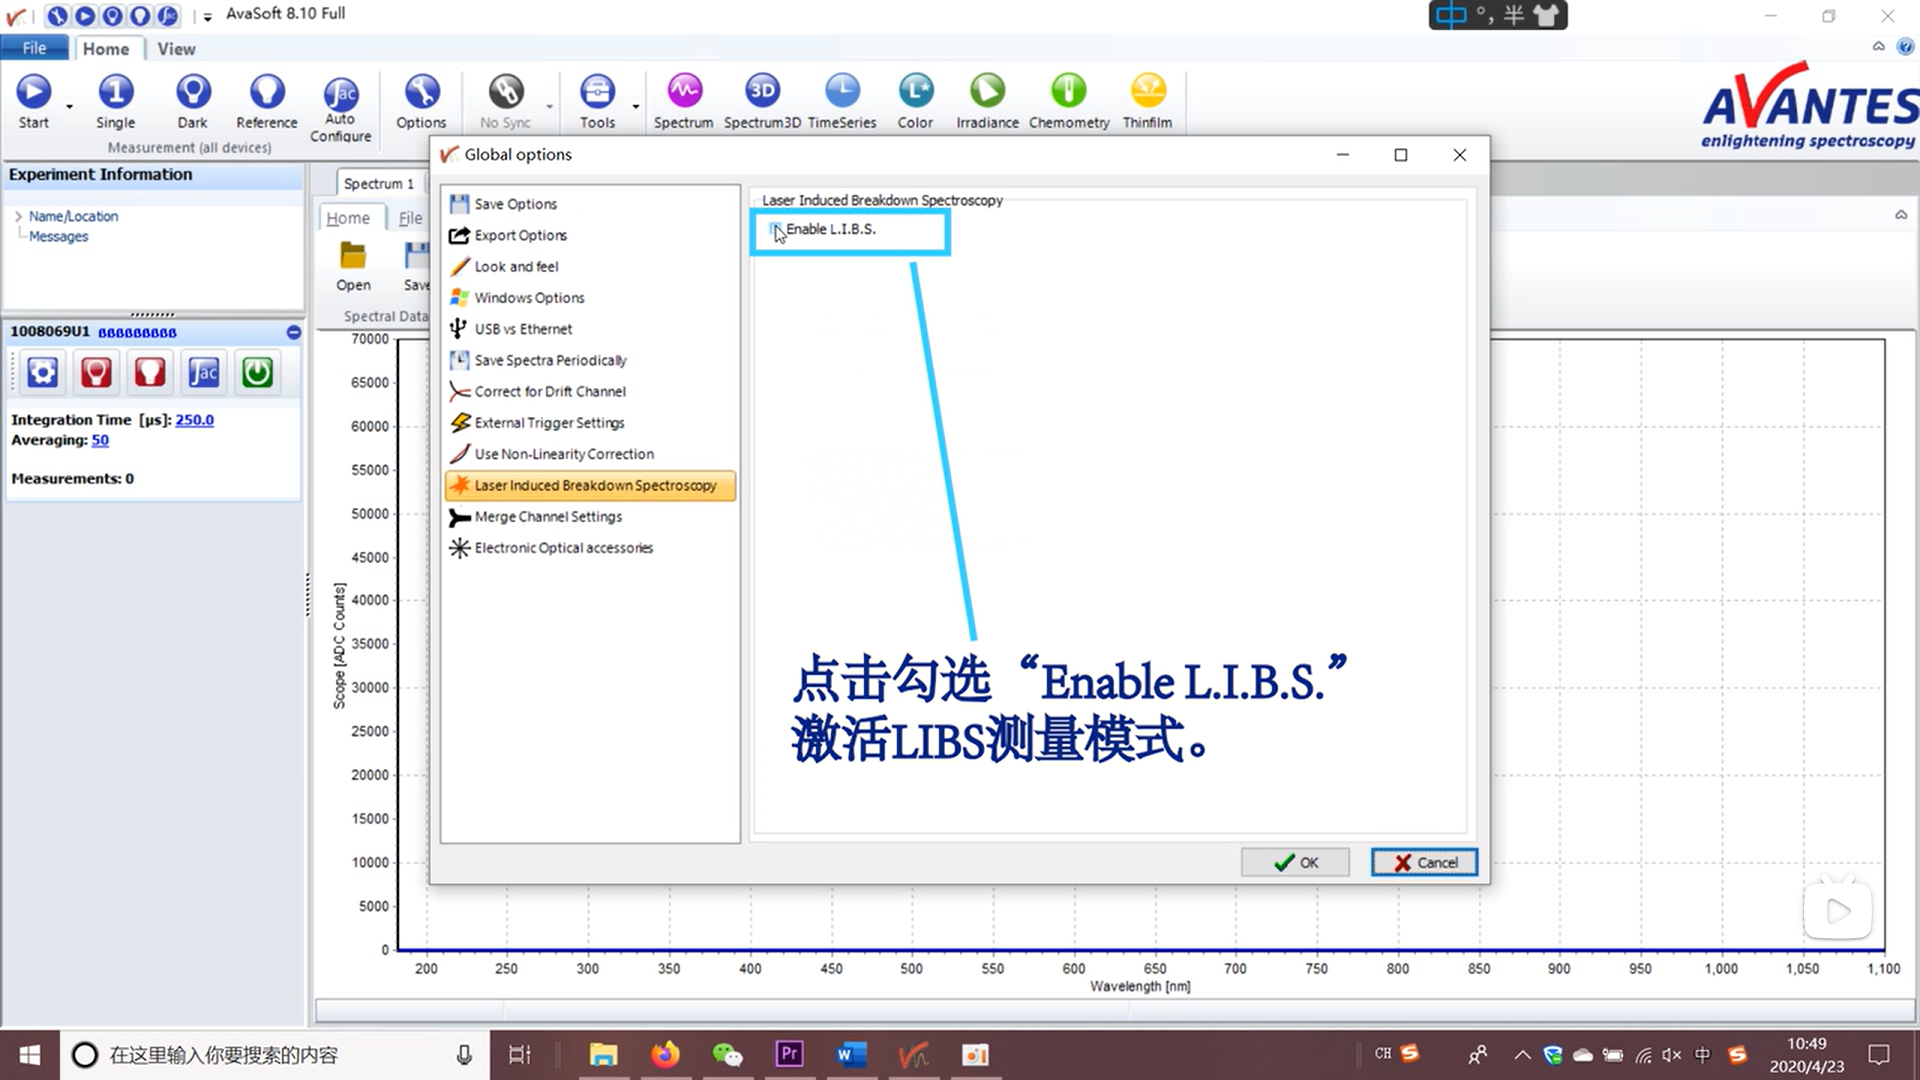Click the Spectrum 1 tab
This screenshot has height=1080, width=1920.
[x=378, y=183]
